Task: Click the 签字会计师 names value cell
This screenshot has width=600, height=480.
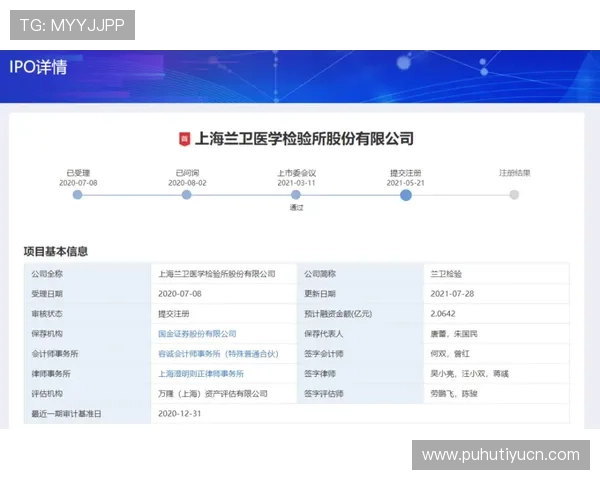Action: click(x=496, y=354)
